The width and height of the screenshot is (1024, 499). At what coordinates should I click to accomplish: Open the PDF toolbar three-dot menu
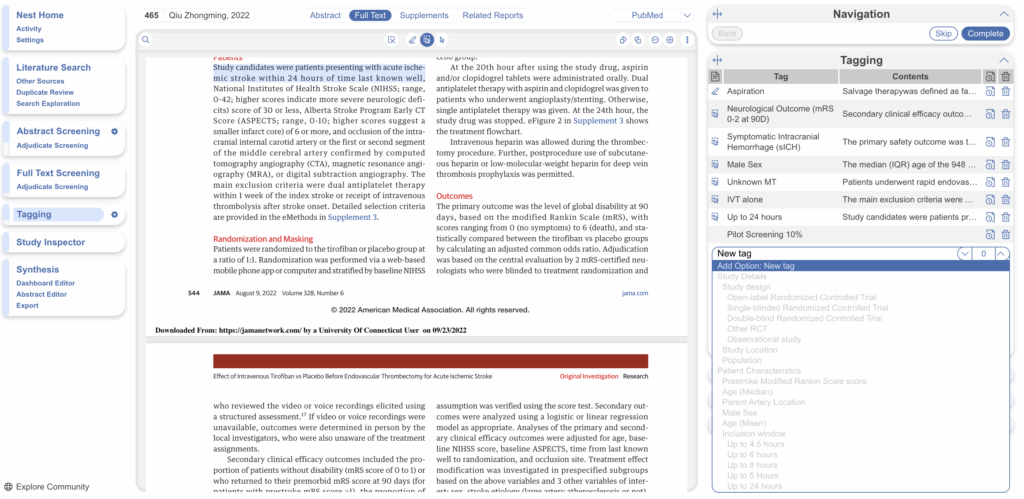687,40
